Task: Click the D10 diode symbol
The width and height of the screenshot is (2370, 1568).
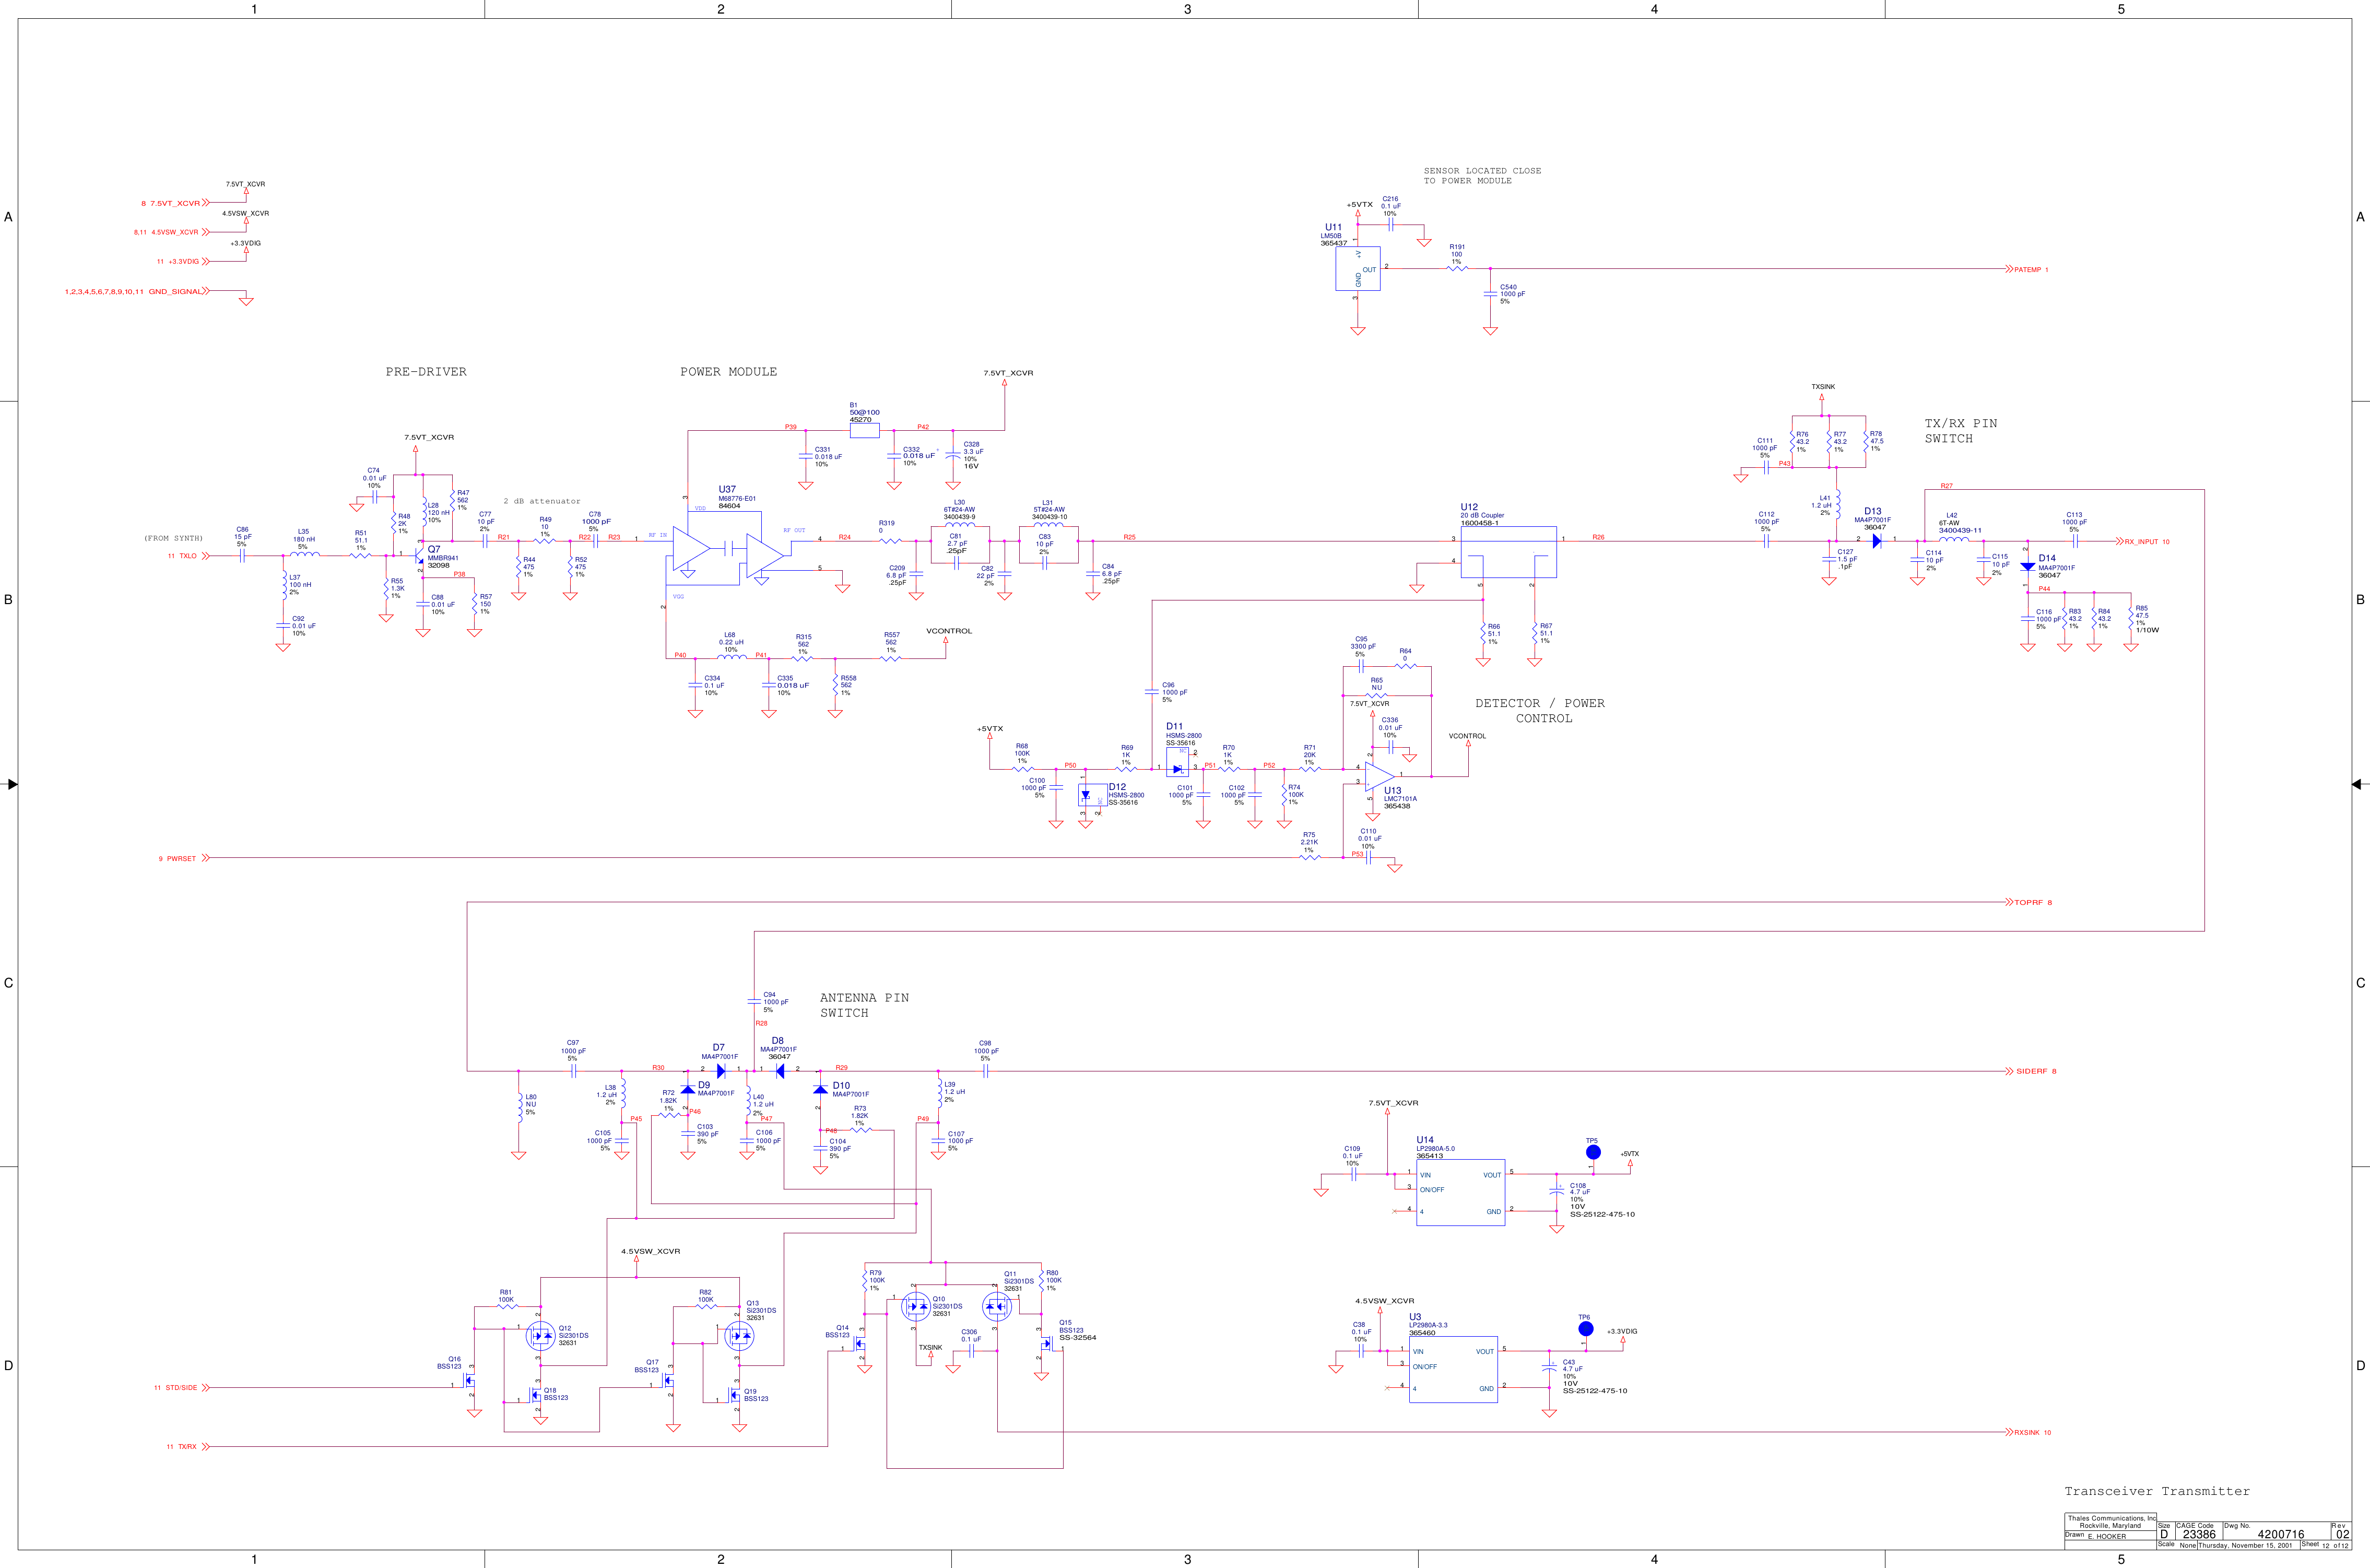Action: [820, 1089]
